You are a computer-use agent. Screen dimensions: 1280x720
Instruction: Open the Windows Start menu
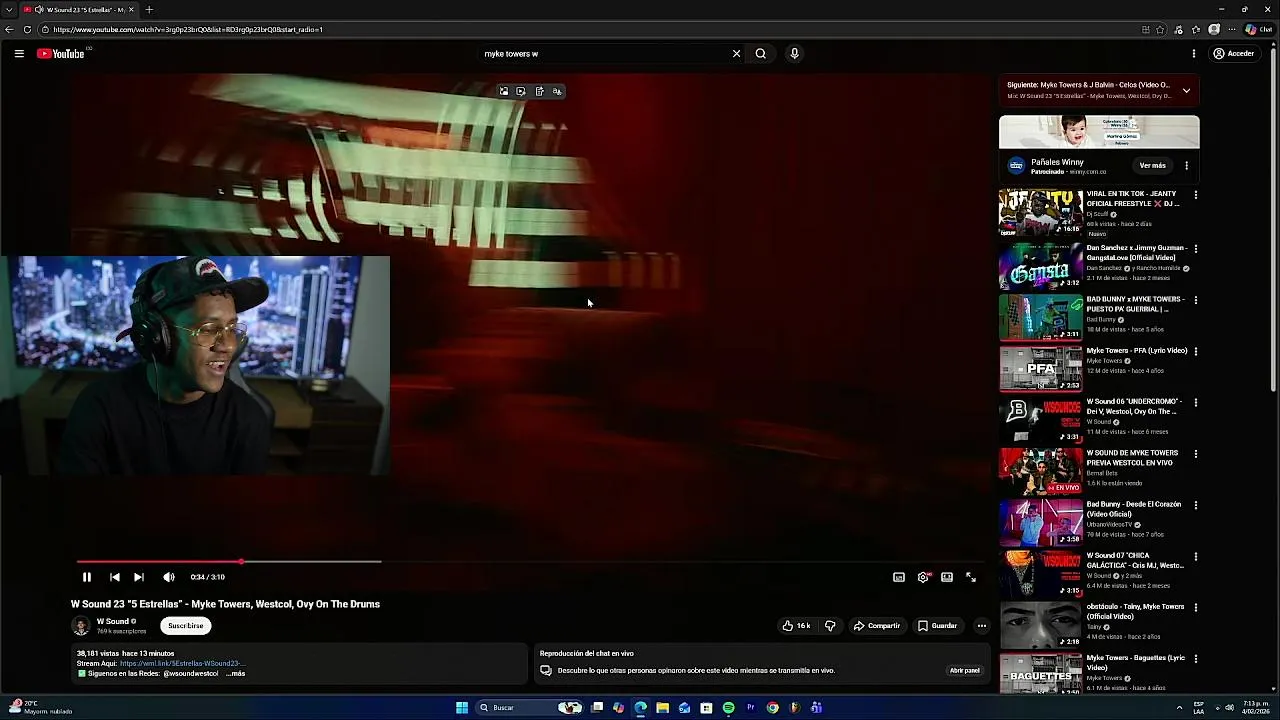pyautogui.click(x=462, y=708)
